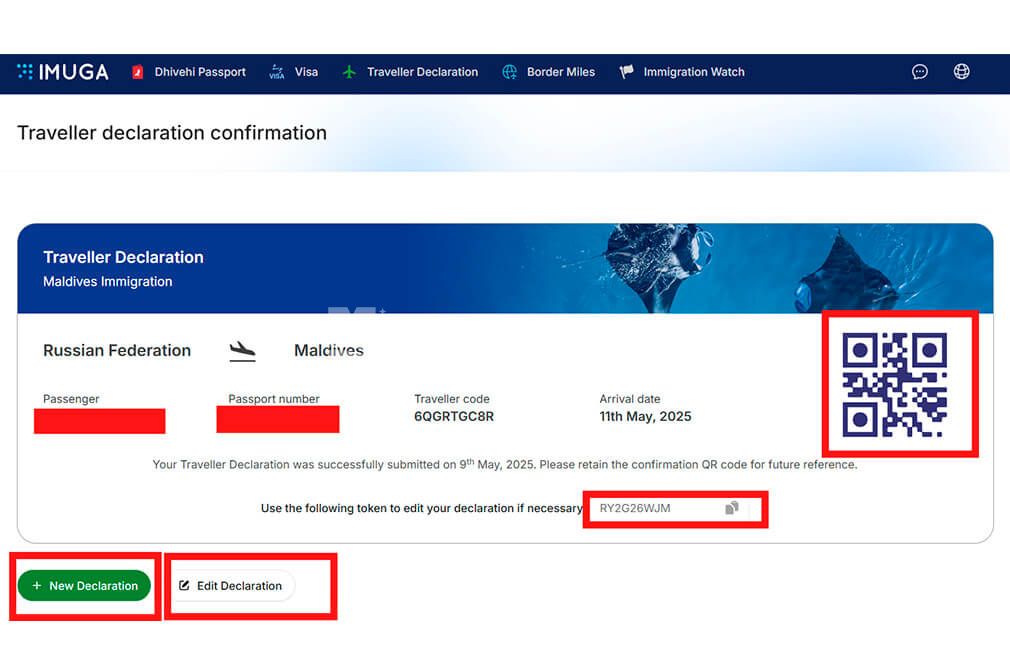Open the Immigration Watch menu item
The height and width of the screenshot is (668, 1010).
click(x=694, y=72)
